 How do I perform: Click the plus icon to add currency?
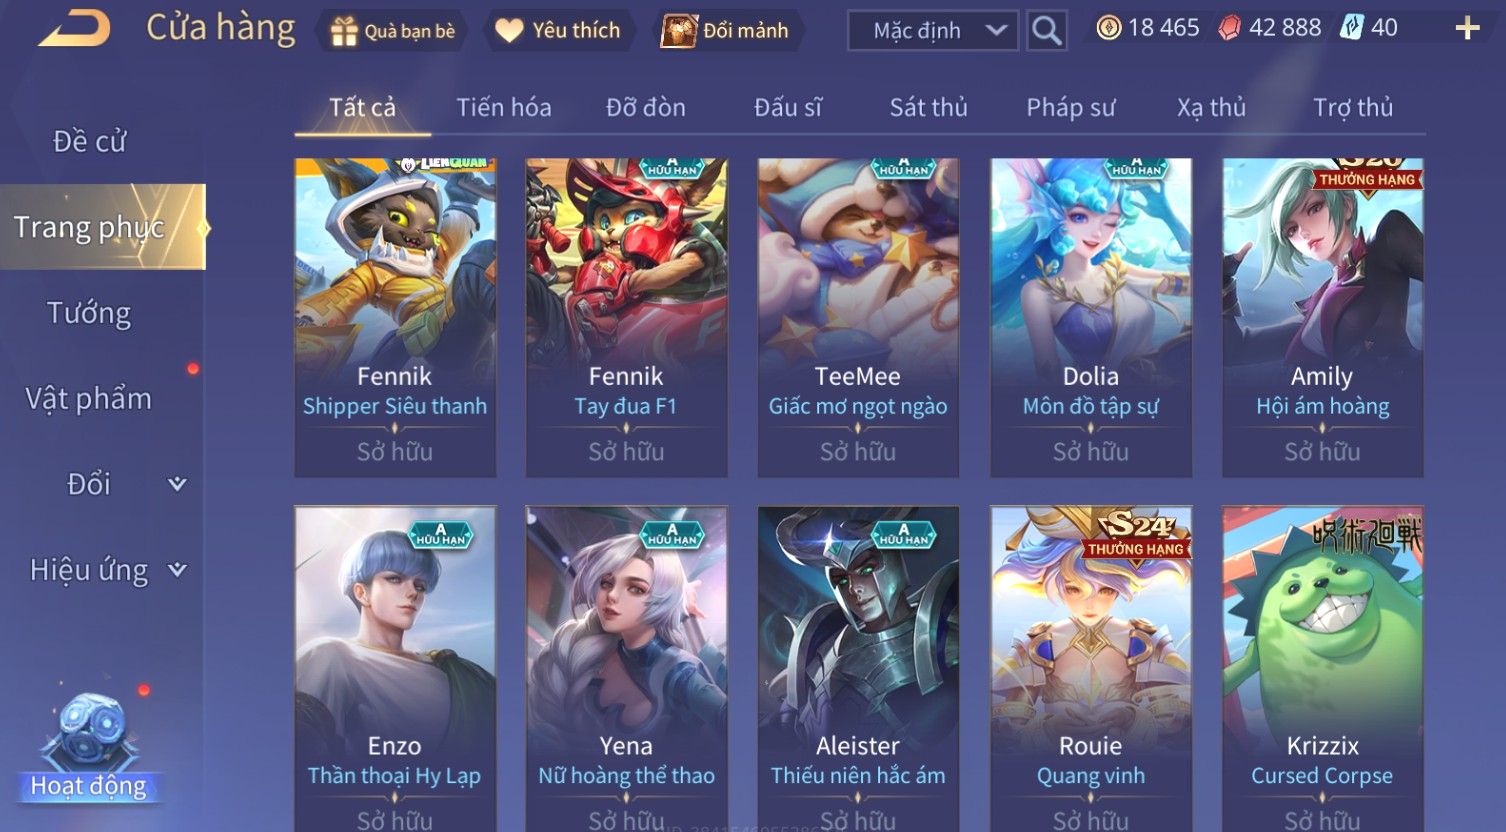pyautogui.click(x=1467, y=28)
